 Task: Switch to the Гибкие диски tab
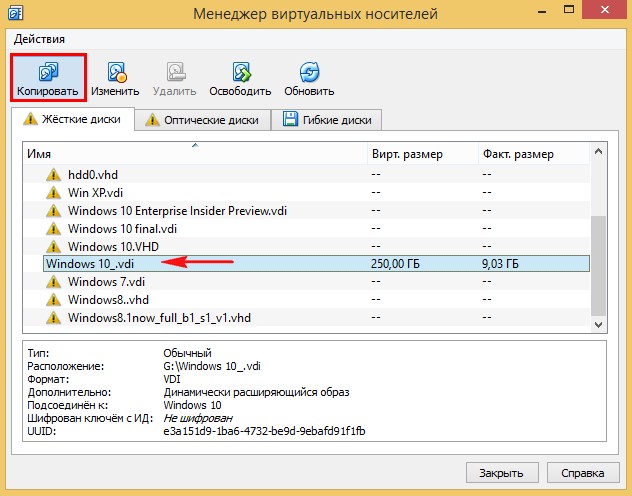point(326,120)
